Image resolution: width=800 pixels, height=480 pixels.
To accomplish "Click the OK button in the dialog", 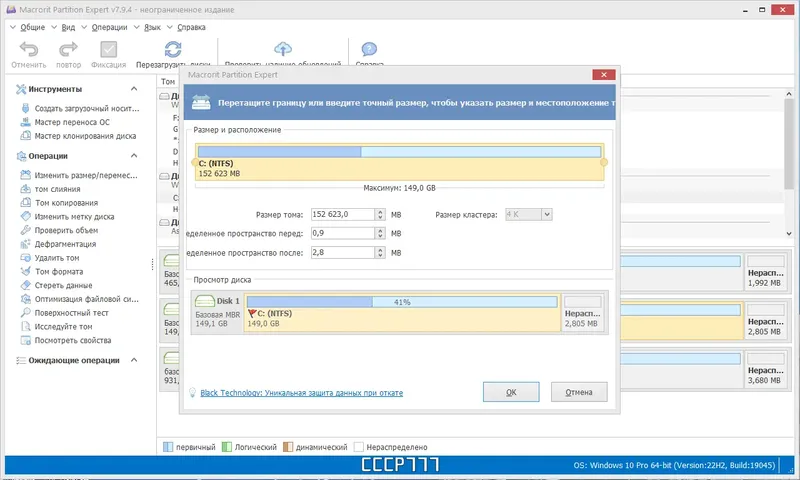I will pyautogui.click(x=511, y=392).
